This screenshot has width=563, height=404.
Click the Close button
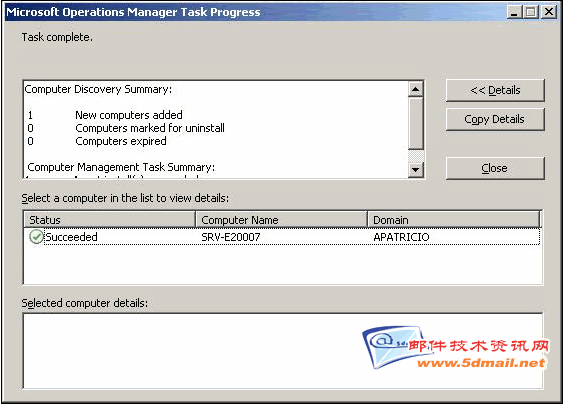495,168
